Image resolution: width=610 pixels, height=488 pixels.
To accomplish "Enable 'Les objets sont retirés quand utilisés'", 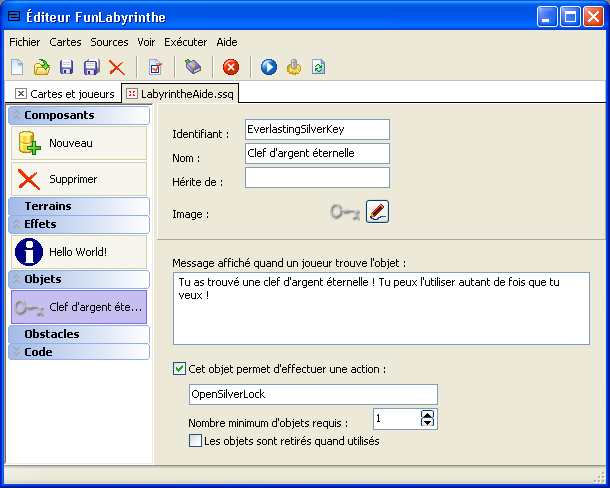I will [196, 440].
